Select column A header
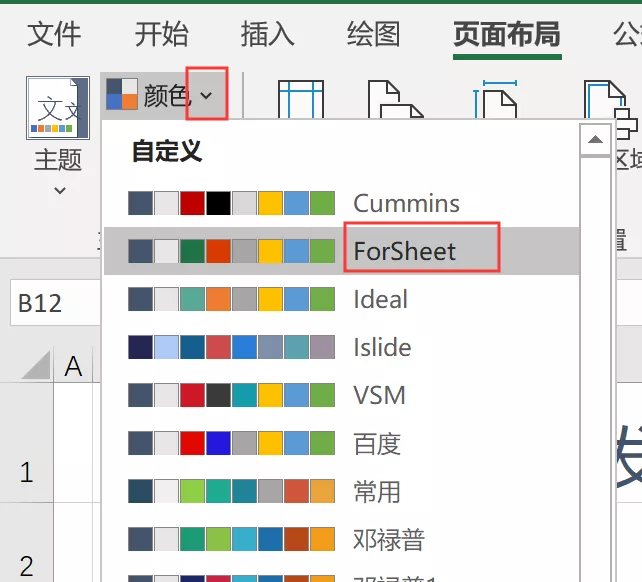 point(74,366)
